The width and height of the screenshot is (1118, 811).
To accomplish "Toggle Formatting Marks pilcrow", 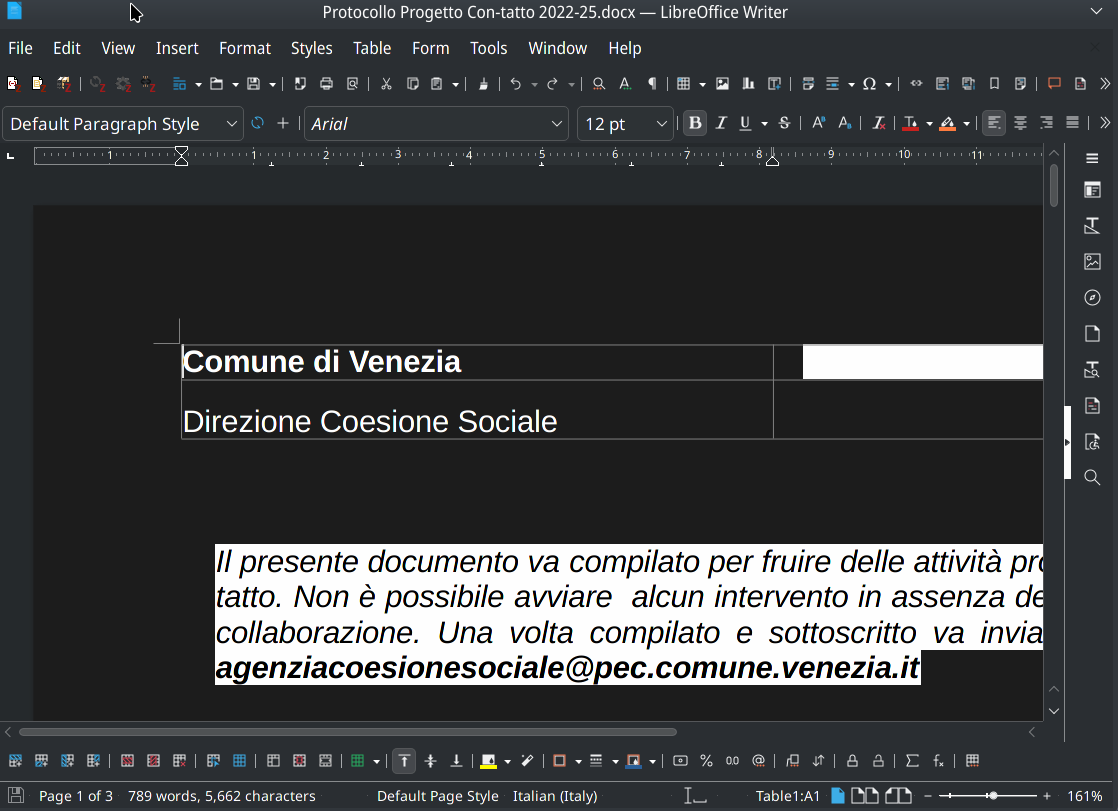I will 652,84.
